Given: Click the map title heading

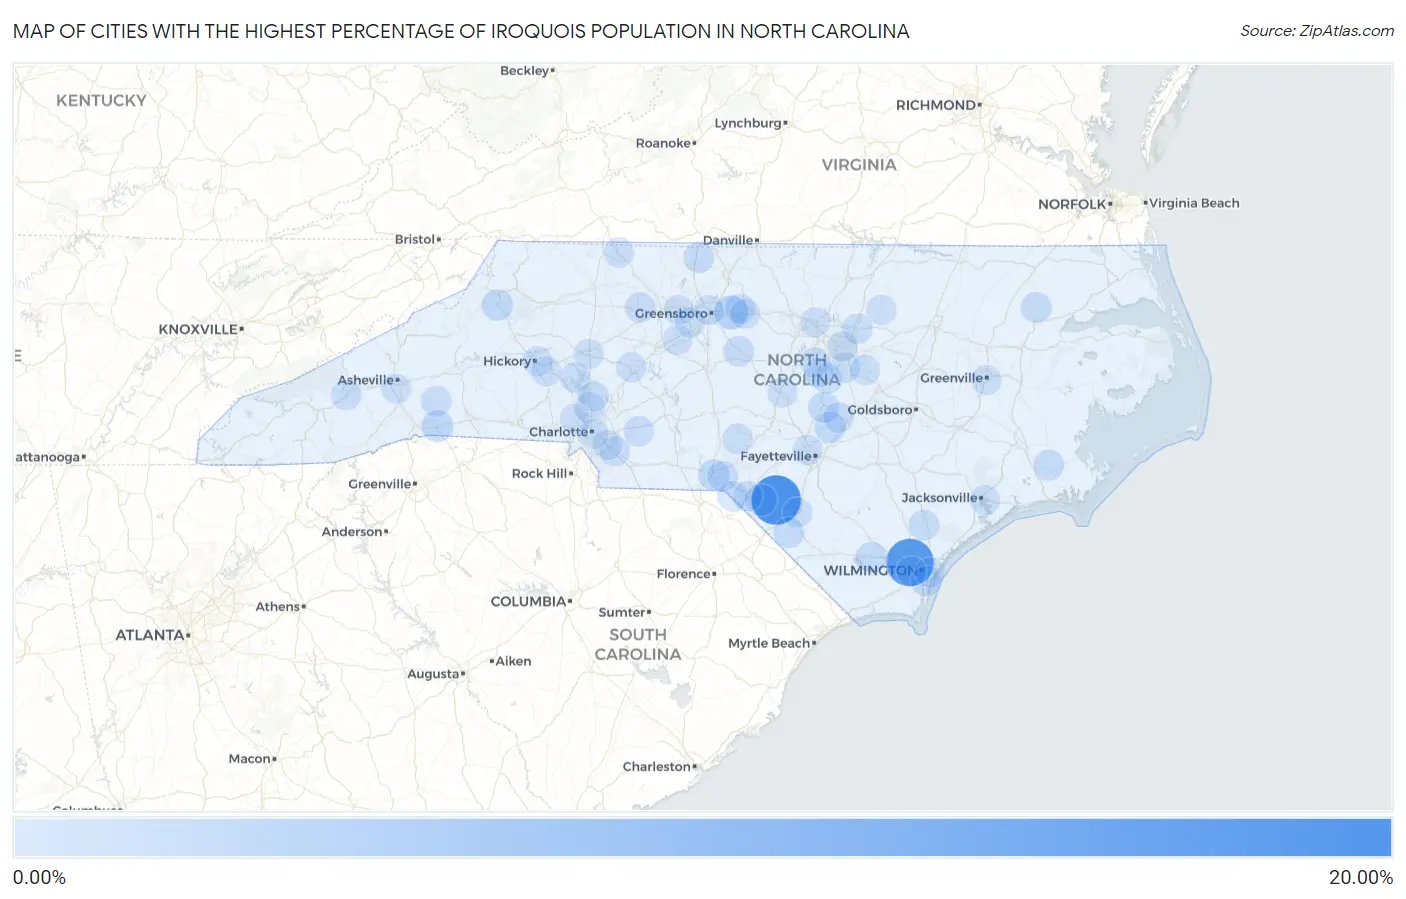Looking at the screenshot, I should (x=461, y=31).
